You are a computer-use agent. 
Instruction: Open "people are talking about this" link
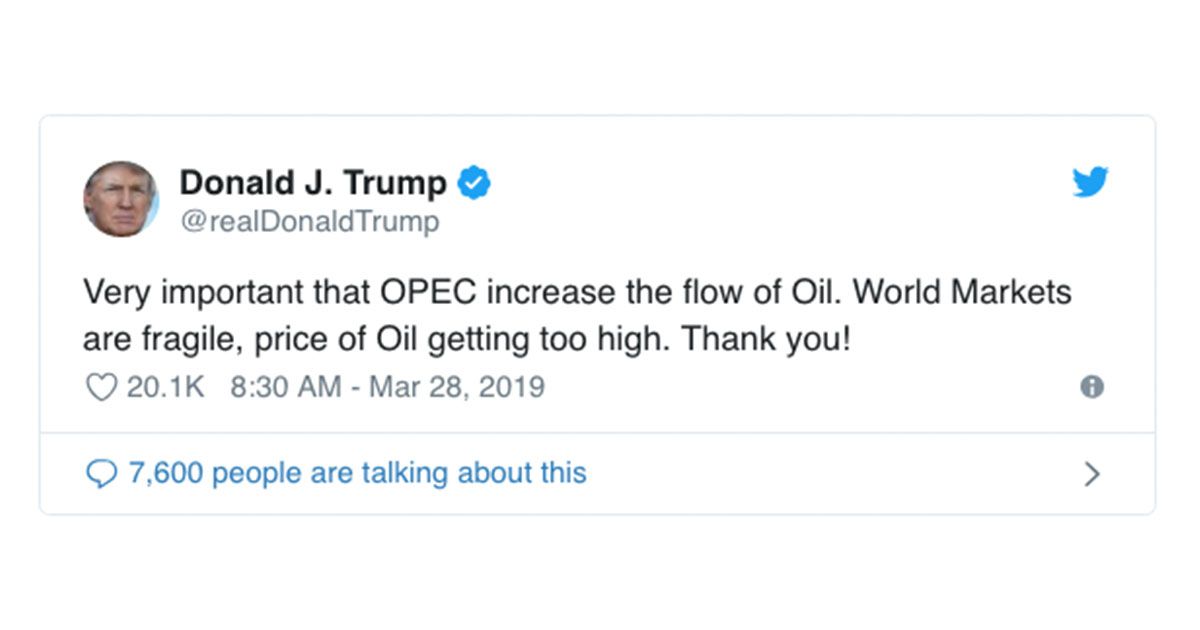pyautogui.click(x=399, y=473)
